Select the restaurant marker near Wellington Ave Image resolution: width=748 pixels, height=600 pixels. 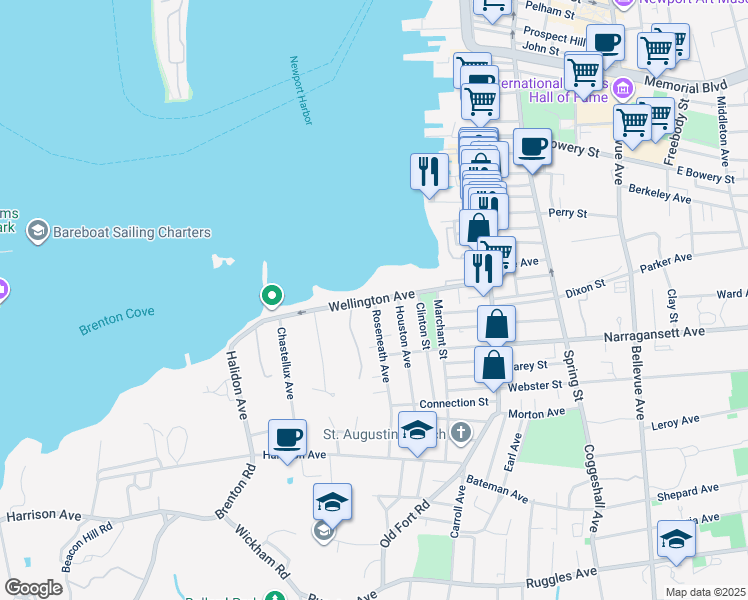pyautogui.click(x=483, y=272)
